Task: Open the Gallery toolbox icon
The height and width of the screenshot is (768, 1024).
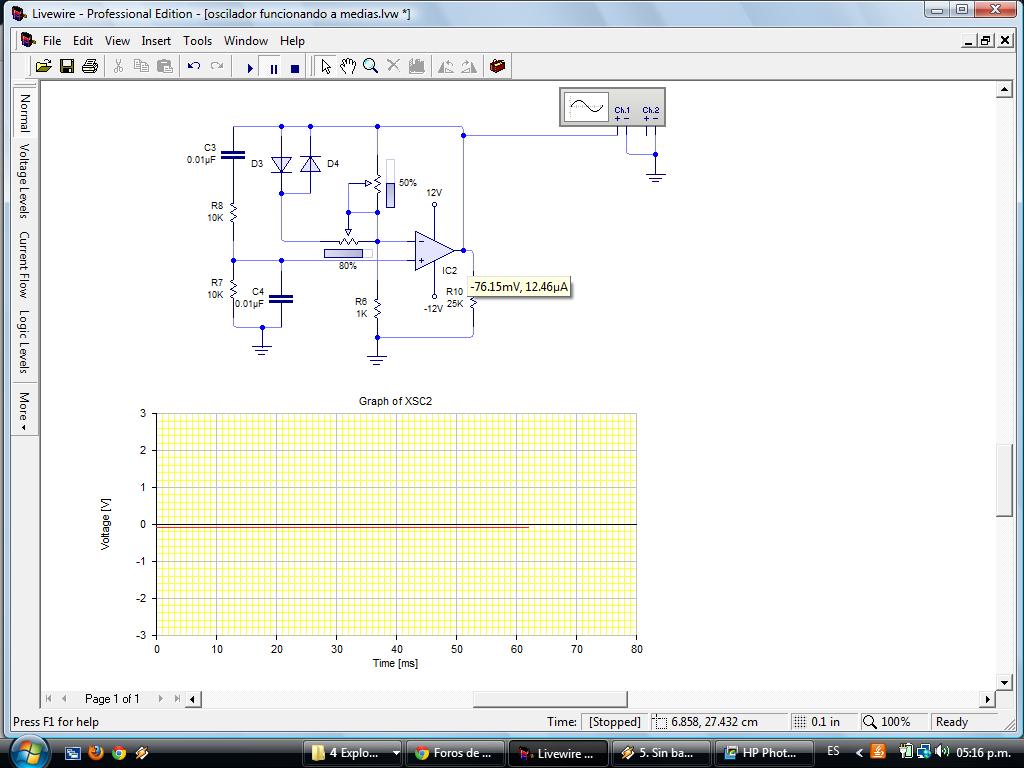Action: click(x=497, y=67)
